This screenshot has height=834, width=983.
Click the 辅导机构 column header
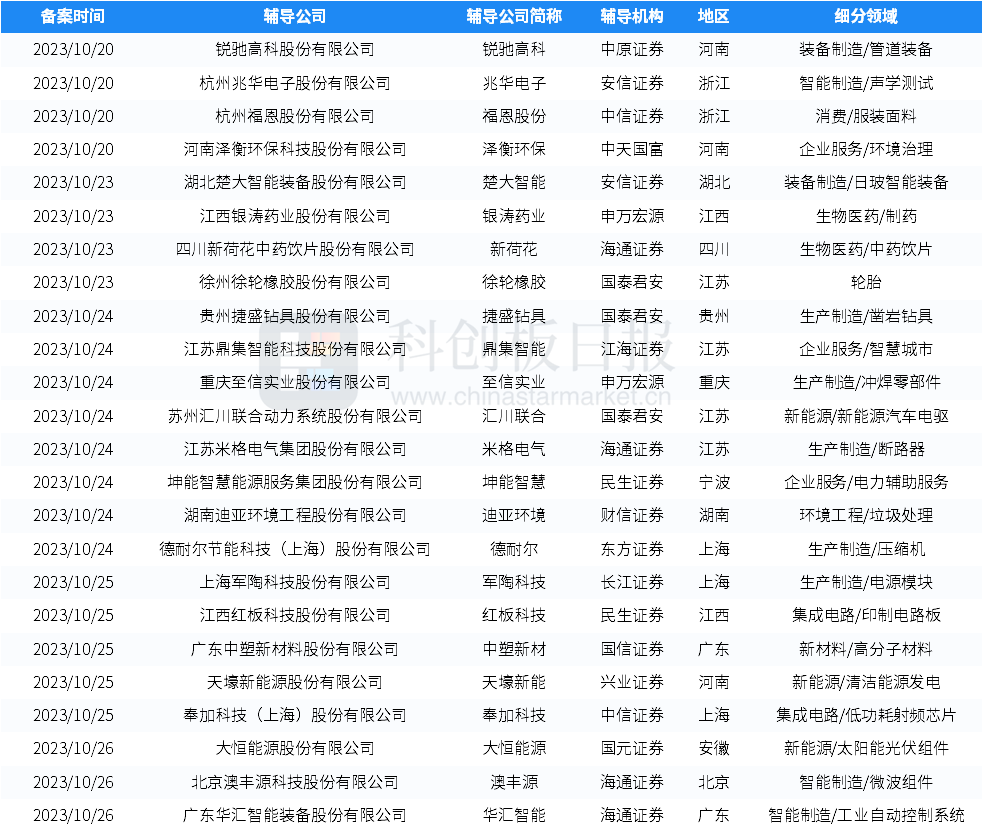click(632, 16)
